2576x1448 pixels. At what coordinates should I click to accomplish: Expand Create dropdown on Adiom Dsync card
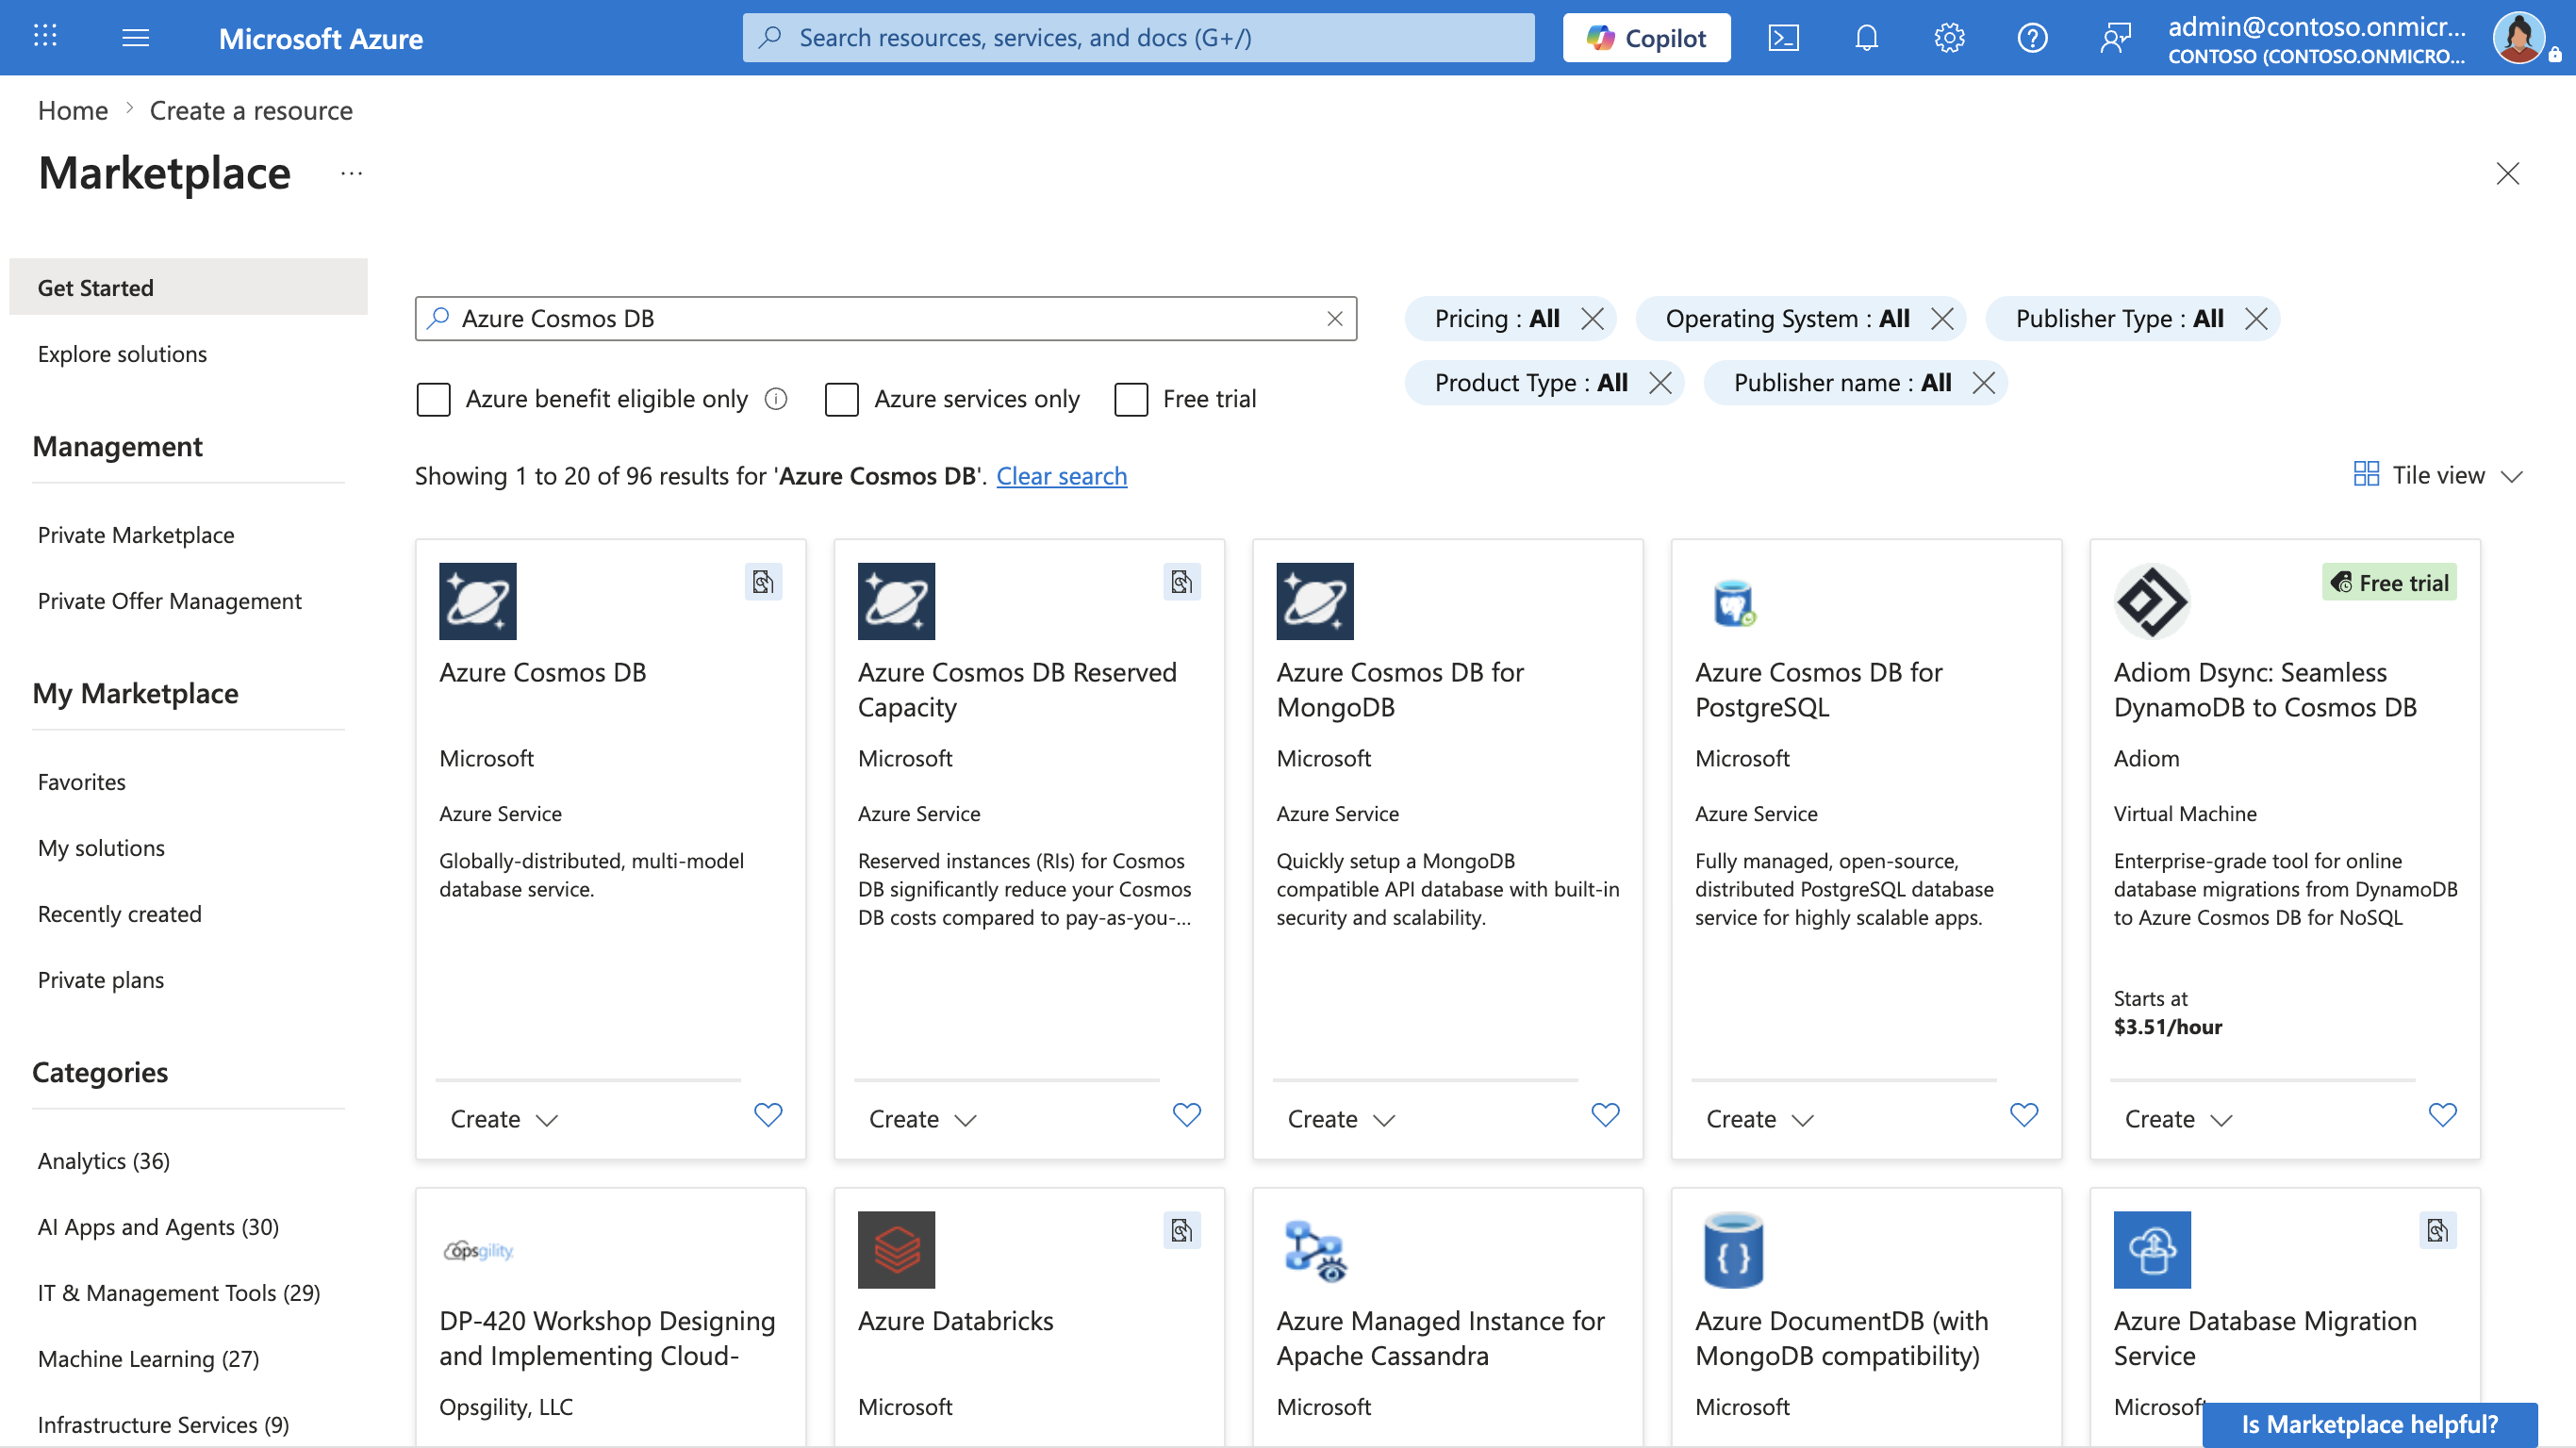(x=2179, y=1119)
